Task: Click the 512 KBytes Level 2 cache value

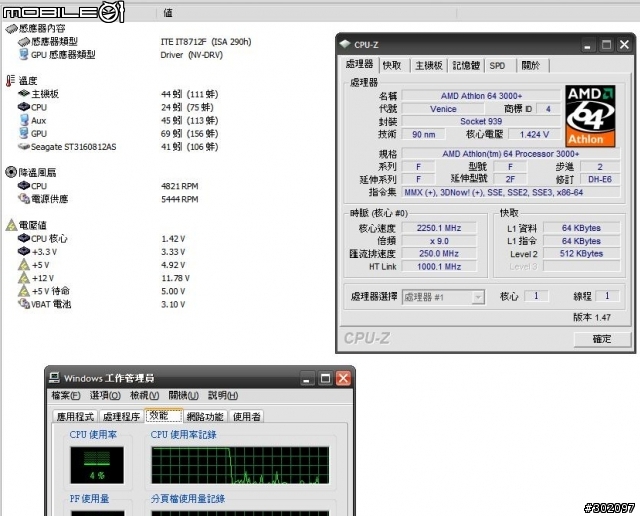Action: (x=581, y=254)
